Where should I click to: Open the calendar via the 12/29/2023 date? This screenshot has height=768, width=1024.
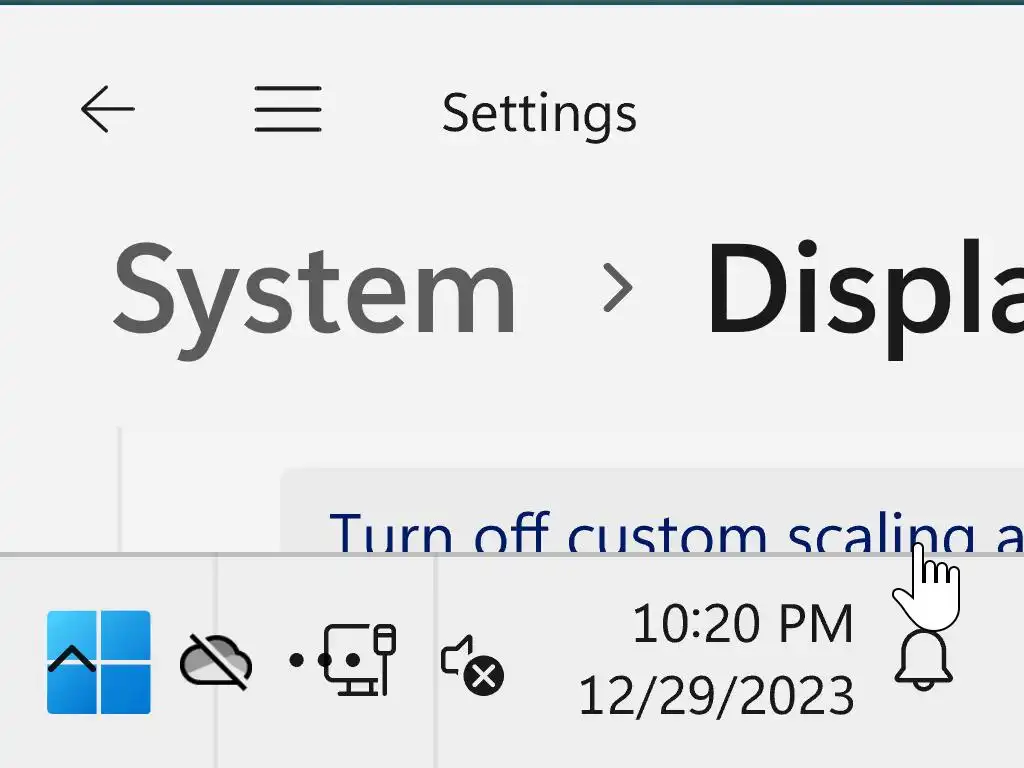point(716,696)
